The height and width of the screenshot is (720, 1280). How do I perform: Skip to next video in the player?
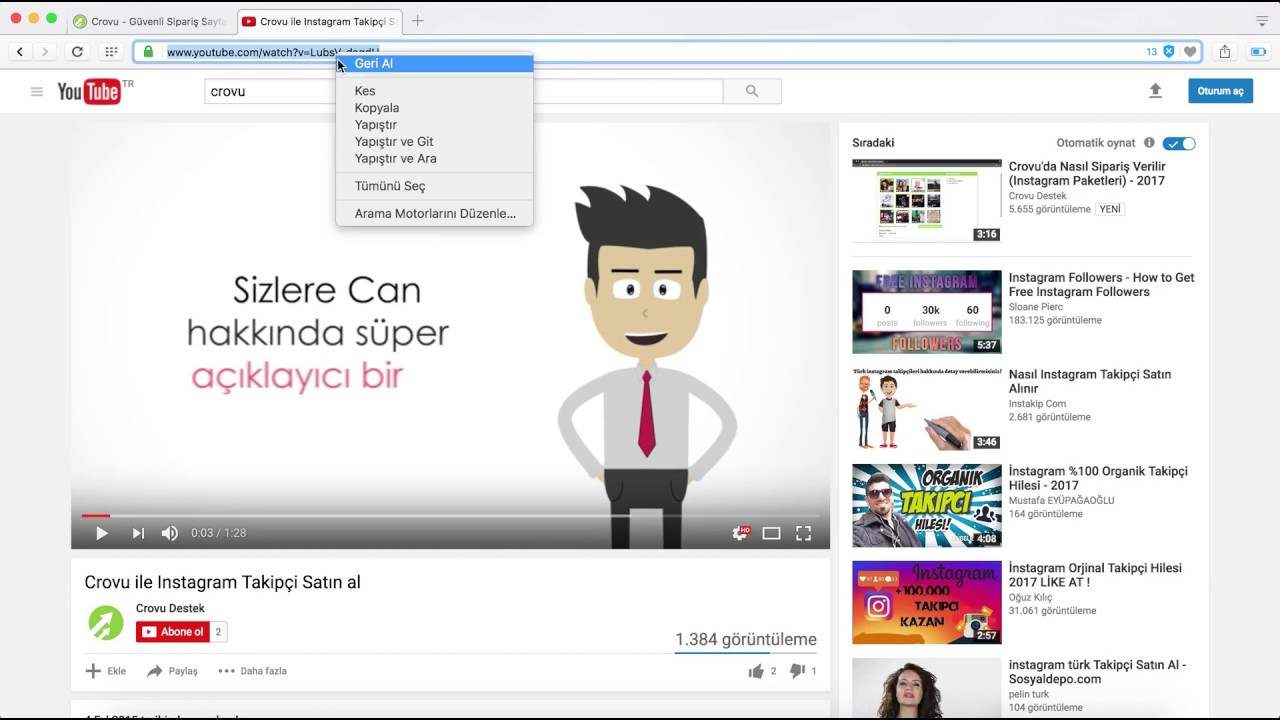tap(138, 533)
